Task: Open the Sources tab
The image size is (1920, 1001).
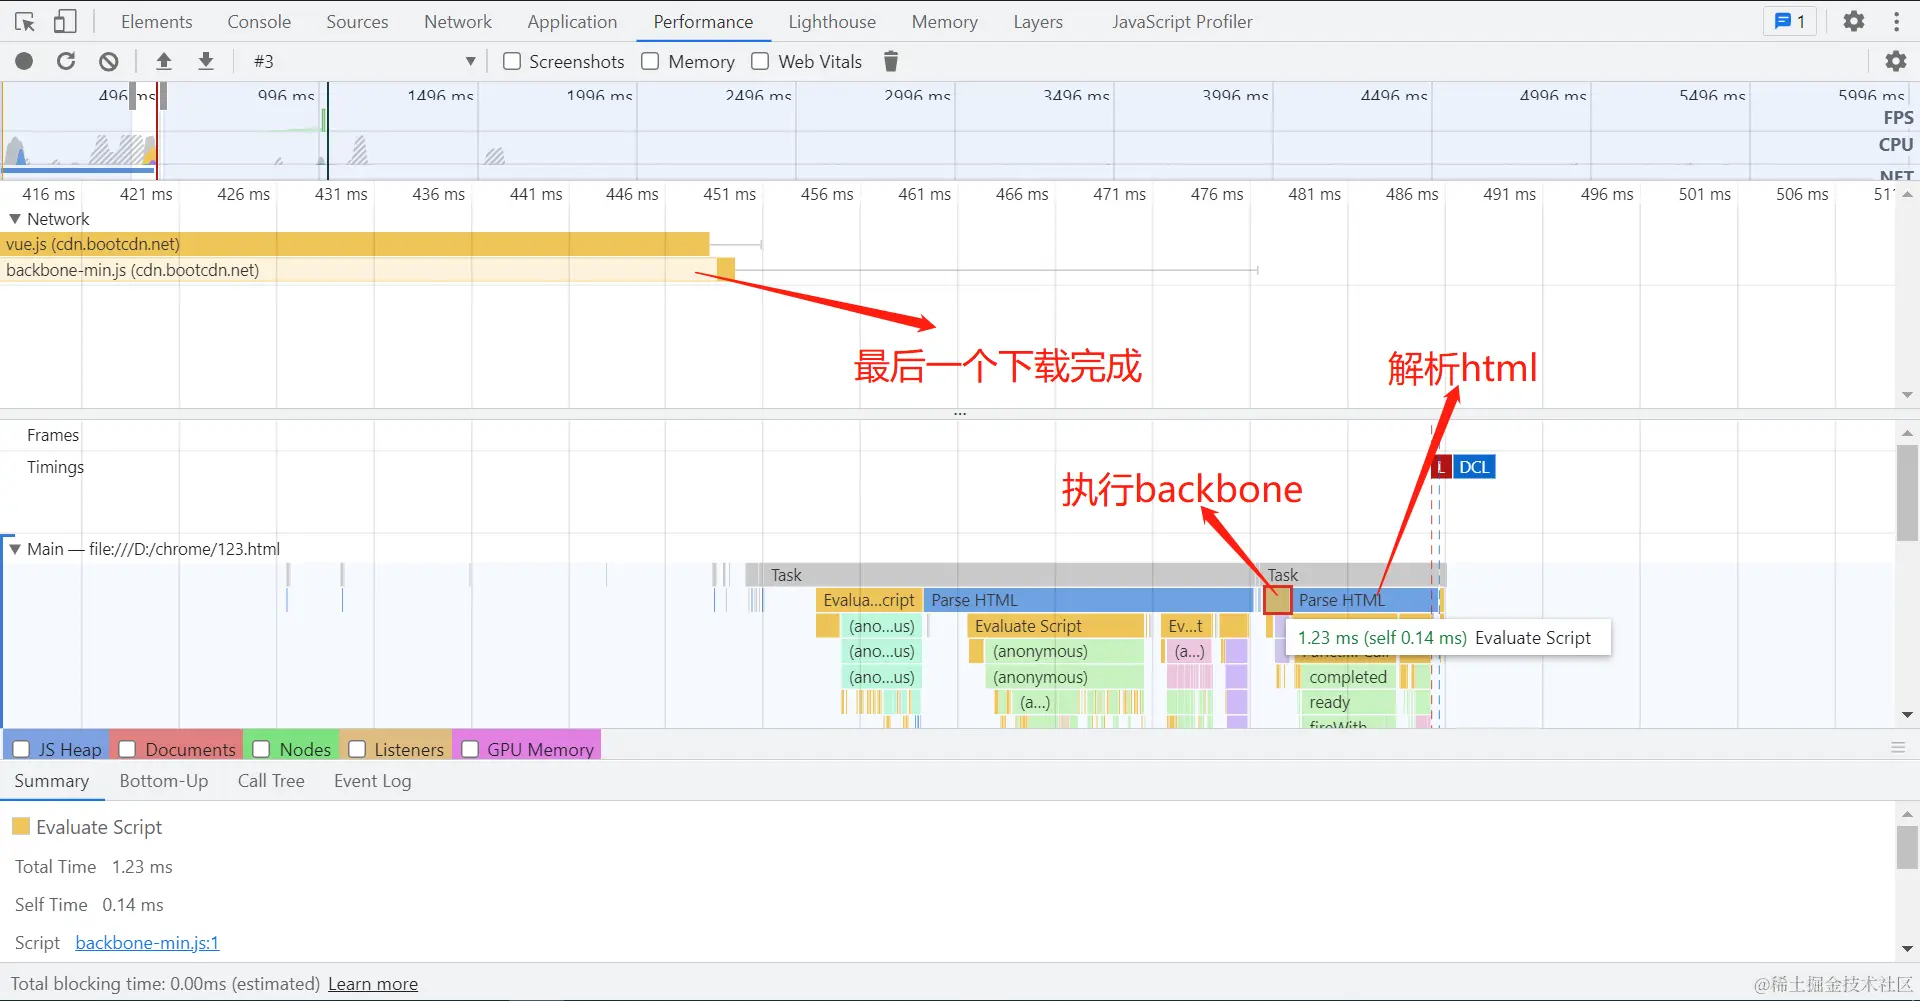Action: pos(357,21)
